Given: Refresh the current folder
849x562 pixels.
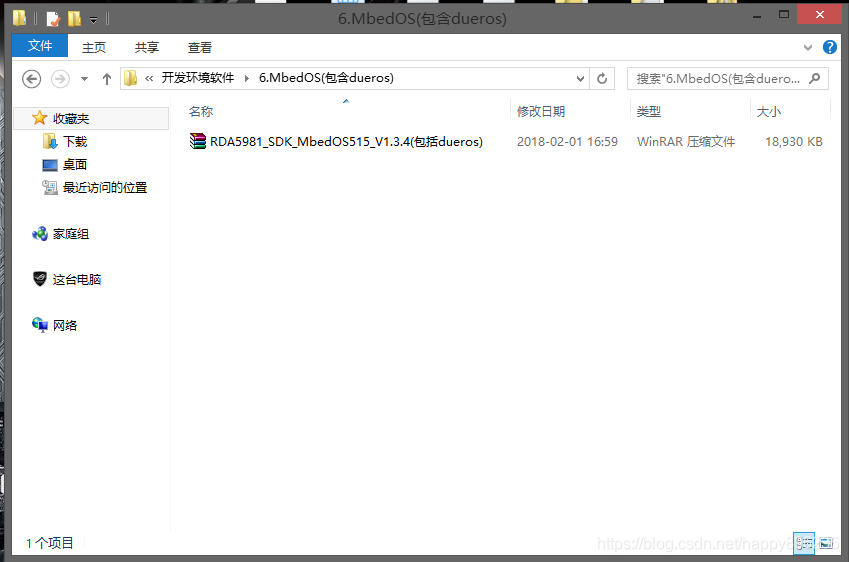Looking at the screenshot, I should (x=602, y=79).
